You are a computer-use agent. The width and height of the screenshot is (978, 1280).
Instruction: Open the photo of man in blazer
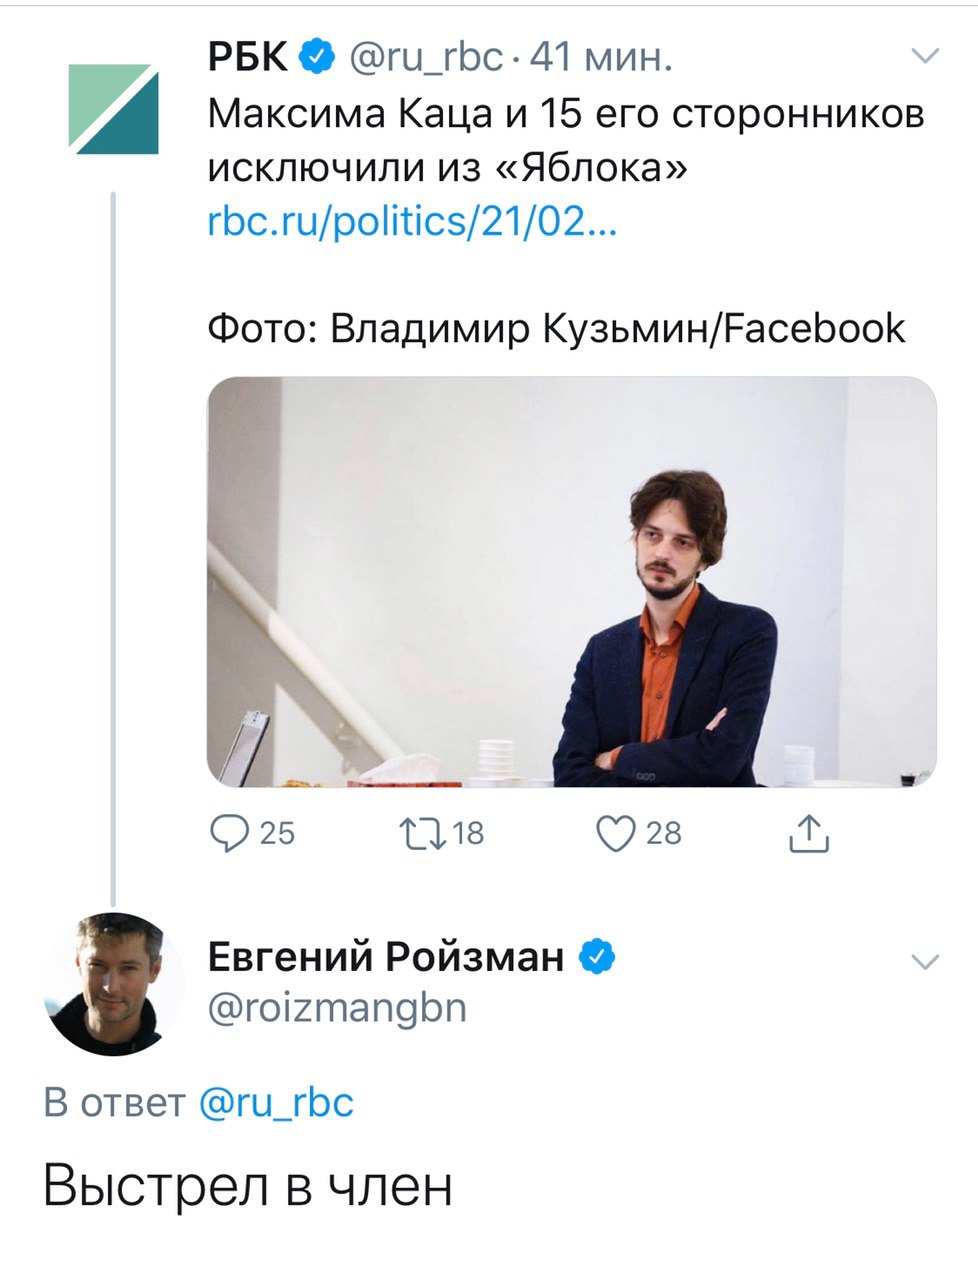coord(571,582)
